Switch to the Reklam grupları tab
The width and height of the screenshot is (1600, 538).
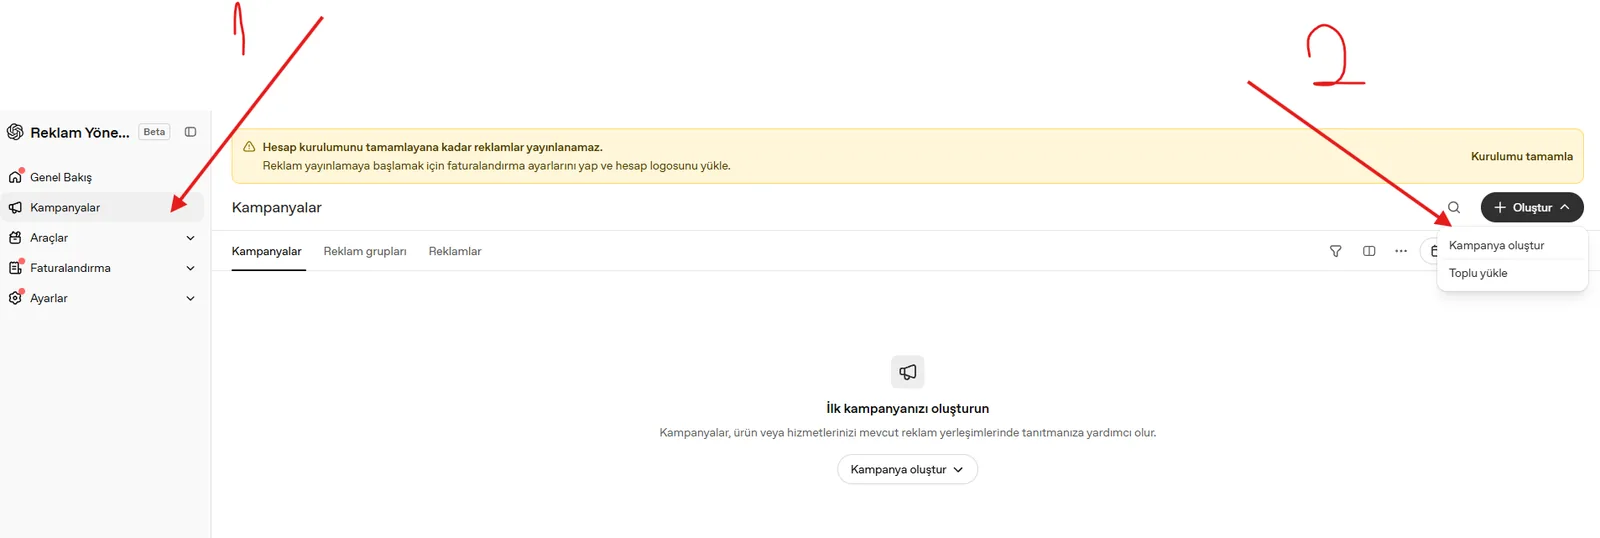[x=365, y=251]
